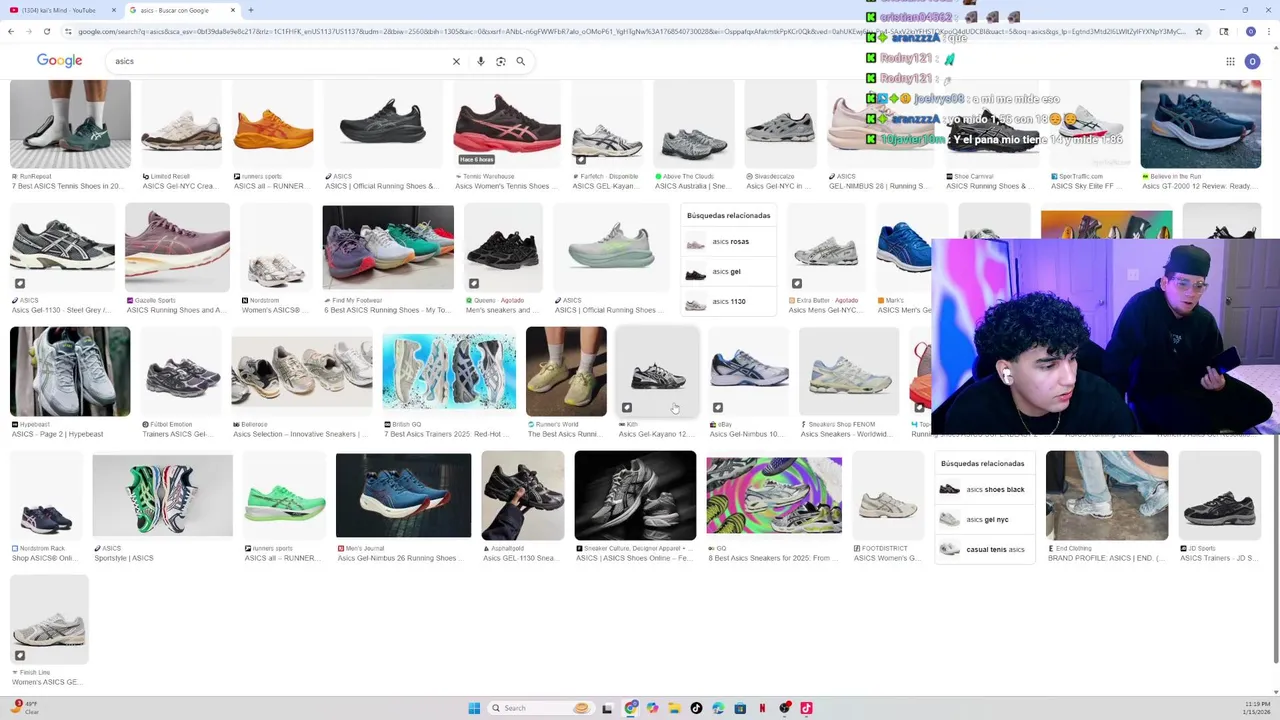The height and width of the screenshot is (720, 1280).
Task: Start voice search with microphone icon
Action: tap(480, 61)
